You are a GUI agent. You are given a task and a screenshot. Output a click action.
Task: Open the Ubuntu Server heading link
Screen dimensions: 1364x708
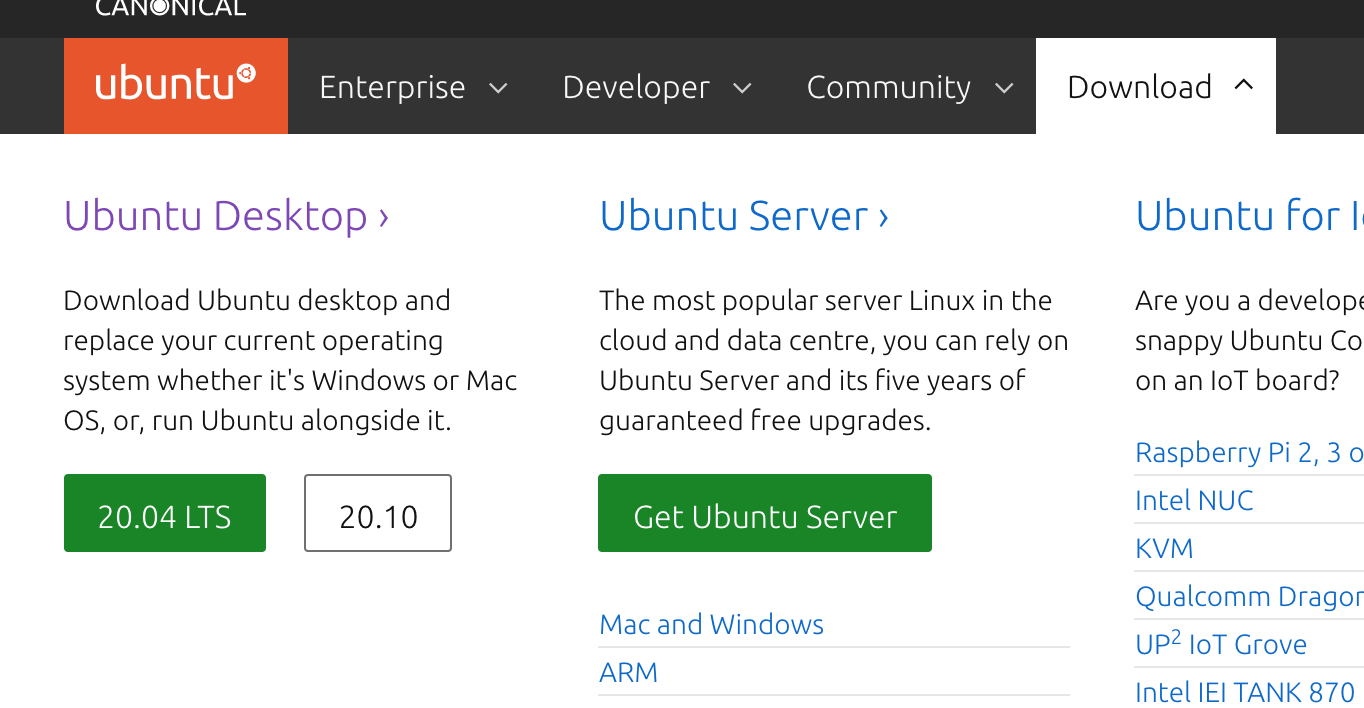coord(744,216)
